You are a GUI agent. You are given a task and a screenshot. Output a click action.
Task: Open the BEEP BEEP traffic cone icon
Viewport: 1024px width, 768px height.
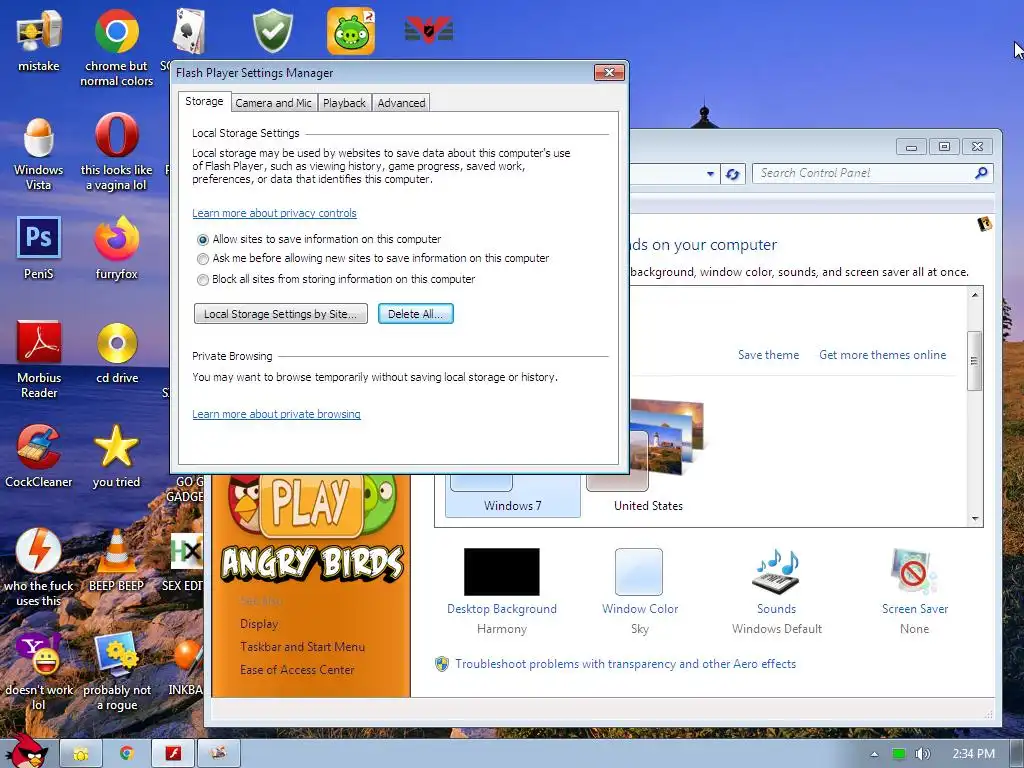(116, 551)
